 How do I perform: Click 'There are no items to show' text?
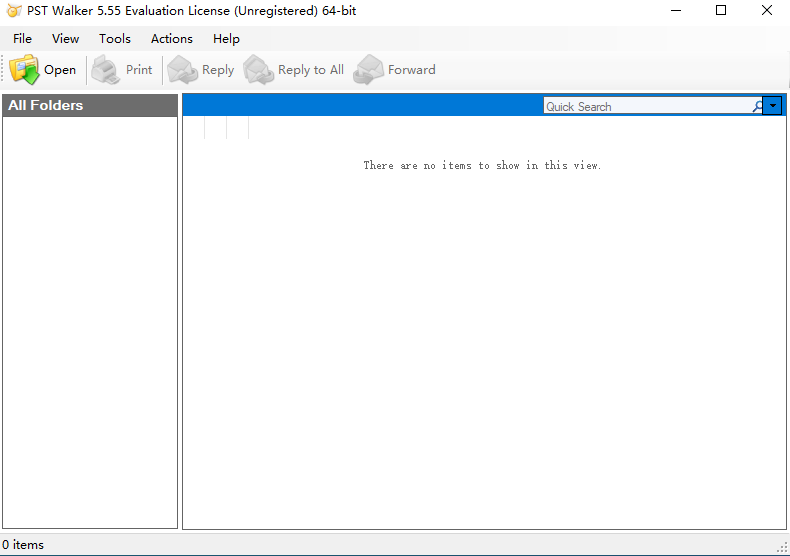point(482,165)
